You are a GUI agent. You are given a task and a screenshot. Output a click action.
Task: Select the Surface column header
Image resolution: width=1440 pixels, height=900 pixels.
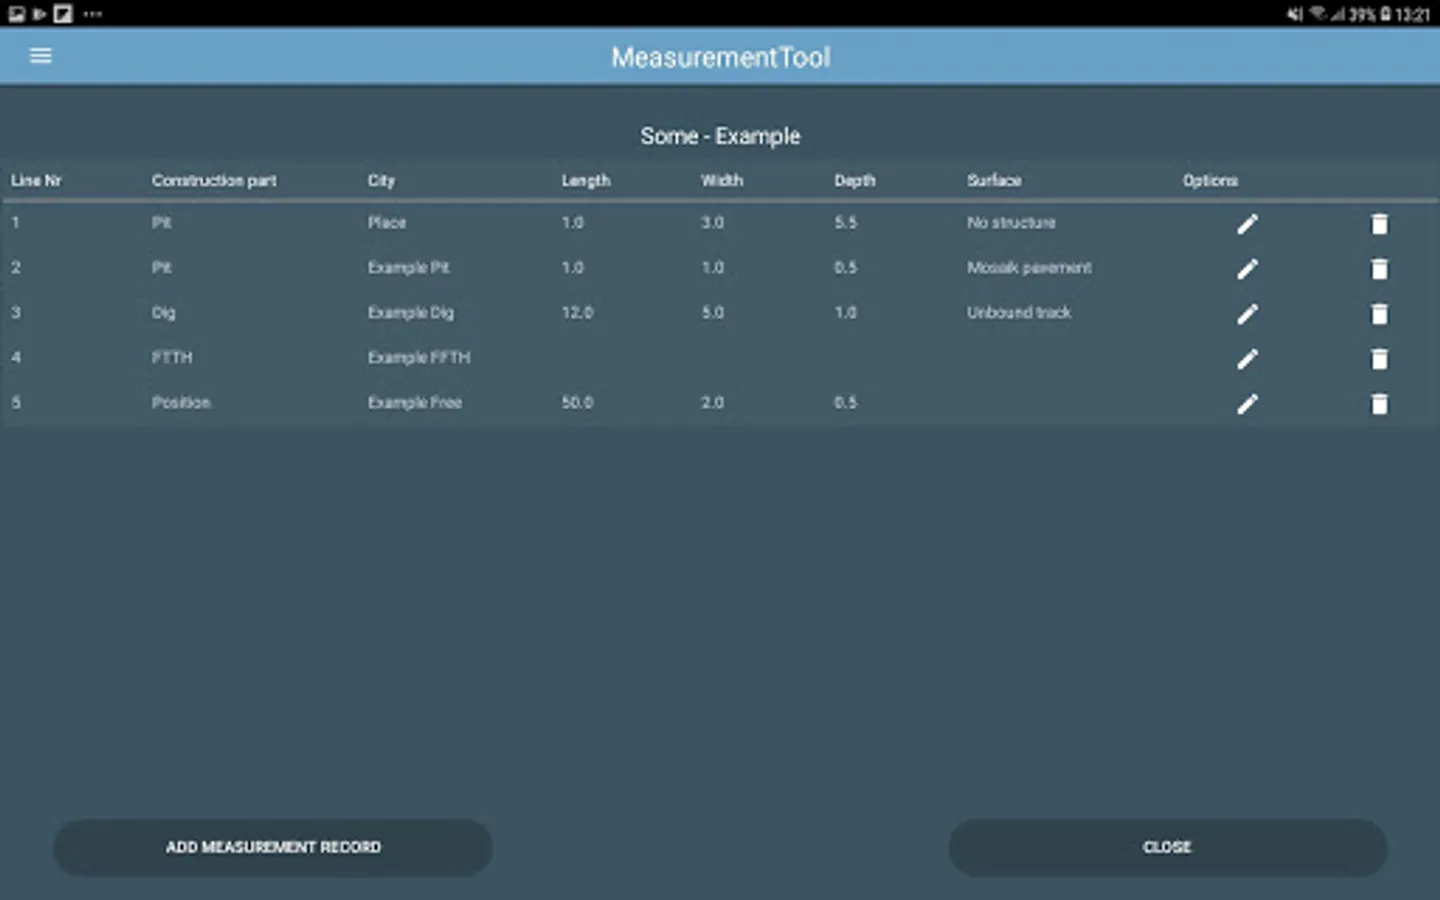(994, 181)
